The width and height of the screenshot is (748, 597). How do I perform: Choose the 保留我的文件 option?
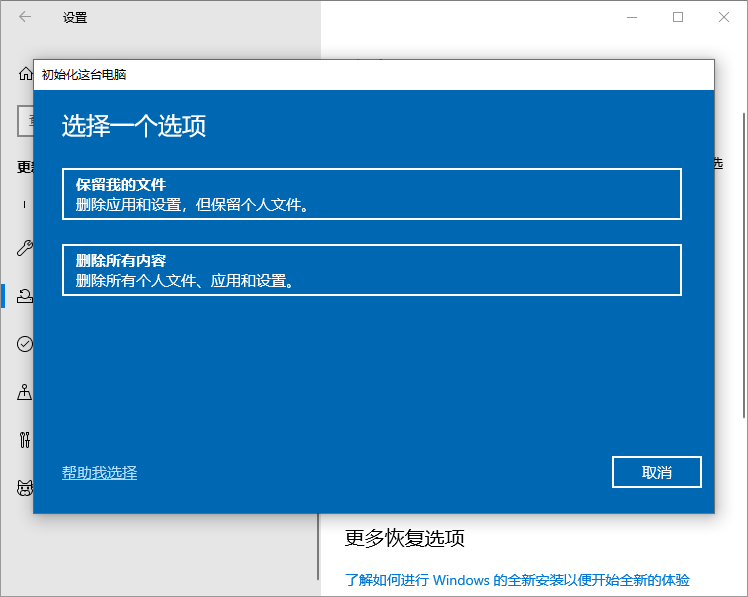[x=372, y=194]
